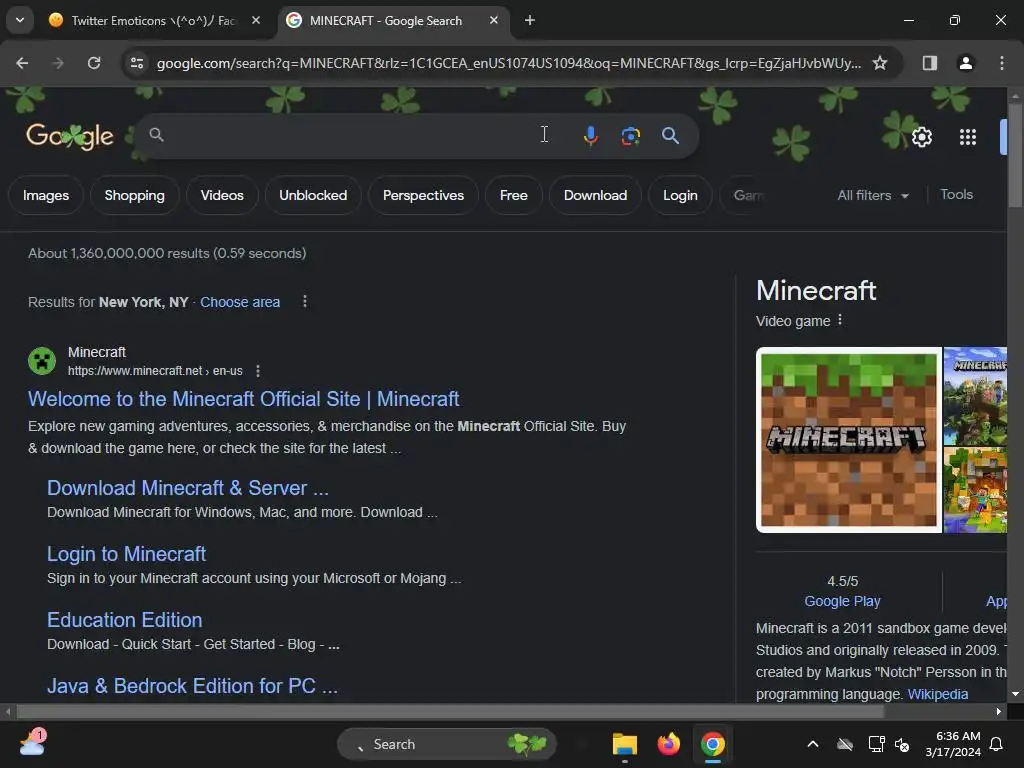Open Login to Minecraft link

click(x=126, y=554)
